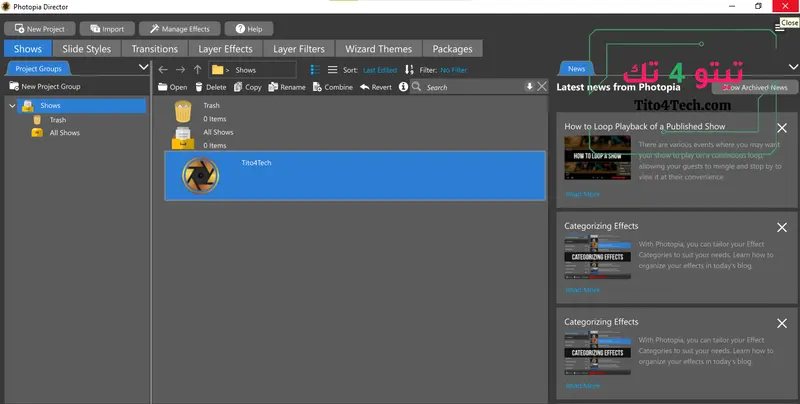
Task: Open Manage Effects
Action: click(180, 29)
